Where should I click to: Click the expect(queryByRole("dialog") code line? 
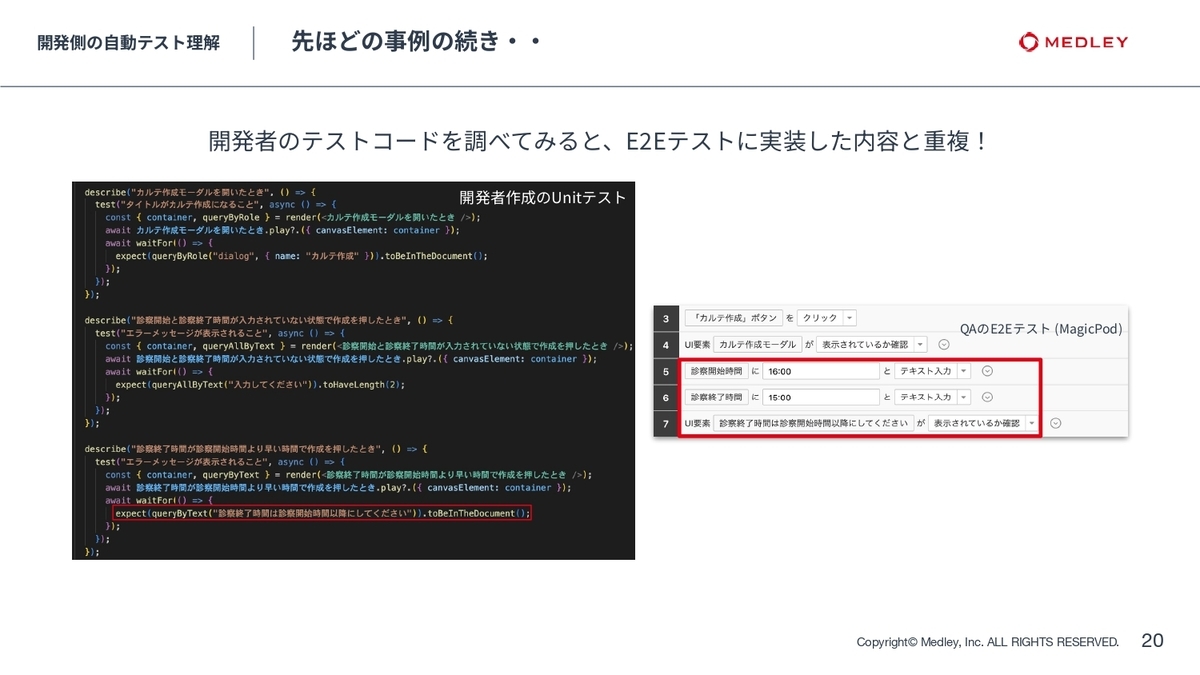click(301, 255)
